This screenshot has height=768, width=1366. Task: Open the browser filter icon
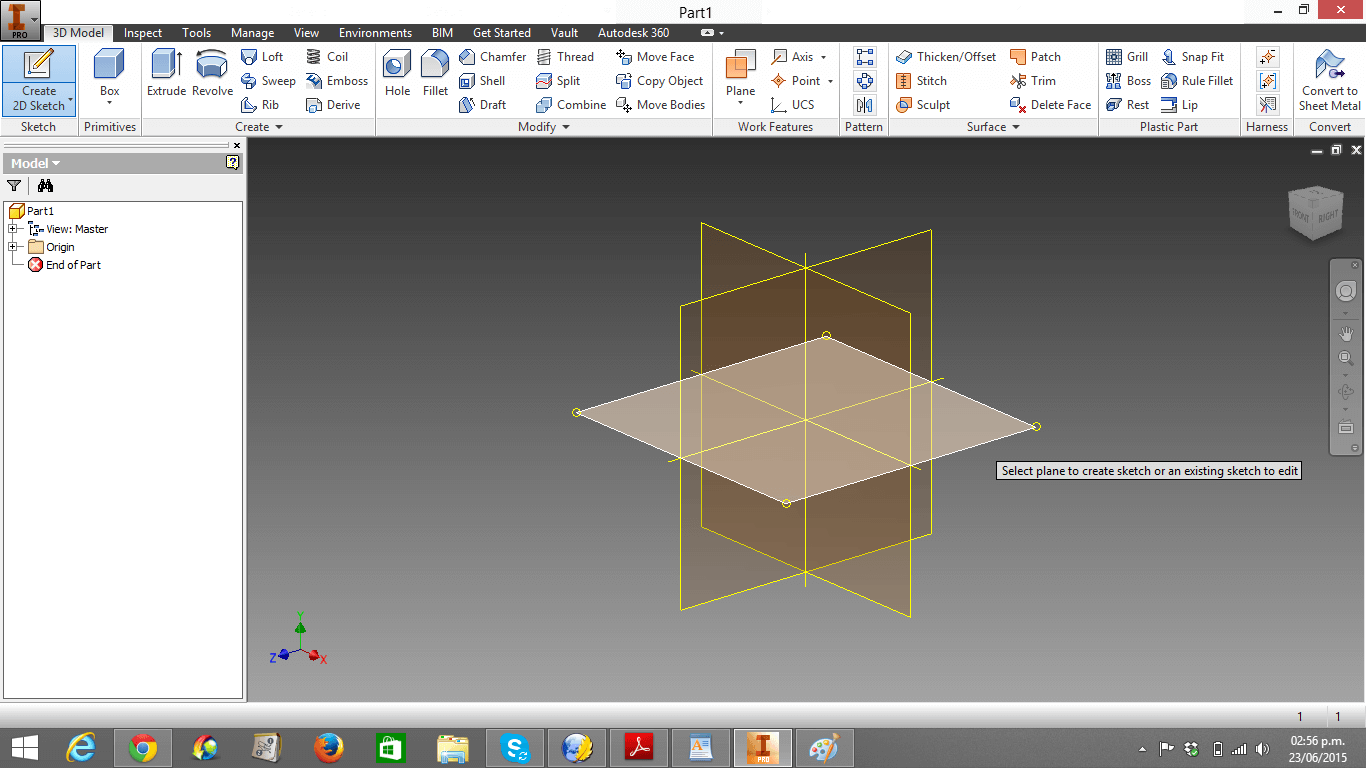(14, 185)
